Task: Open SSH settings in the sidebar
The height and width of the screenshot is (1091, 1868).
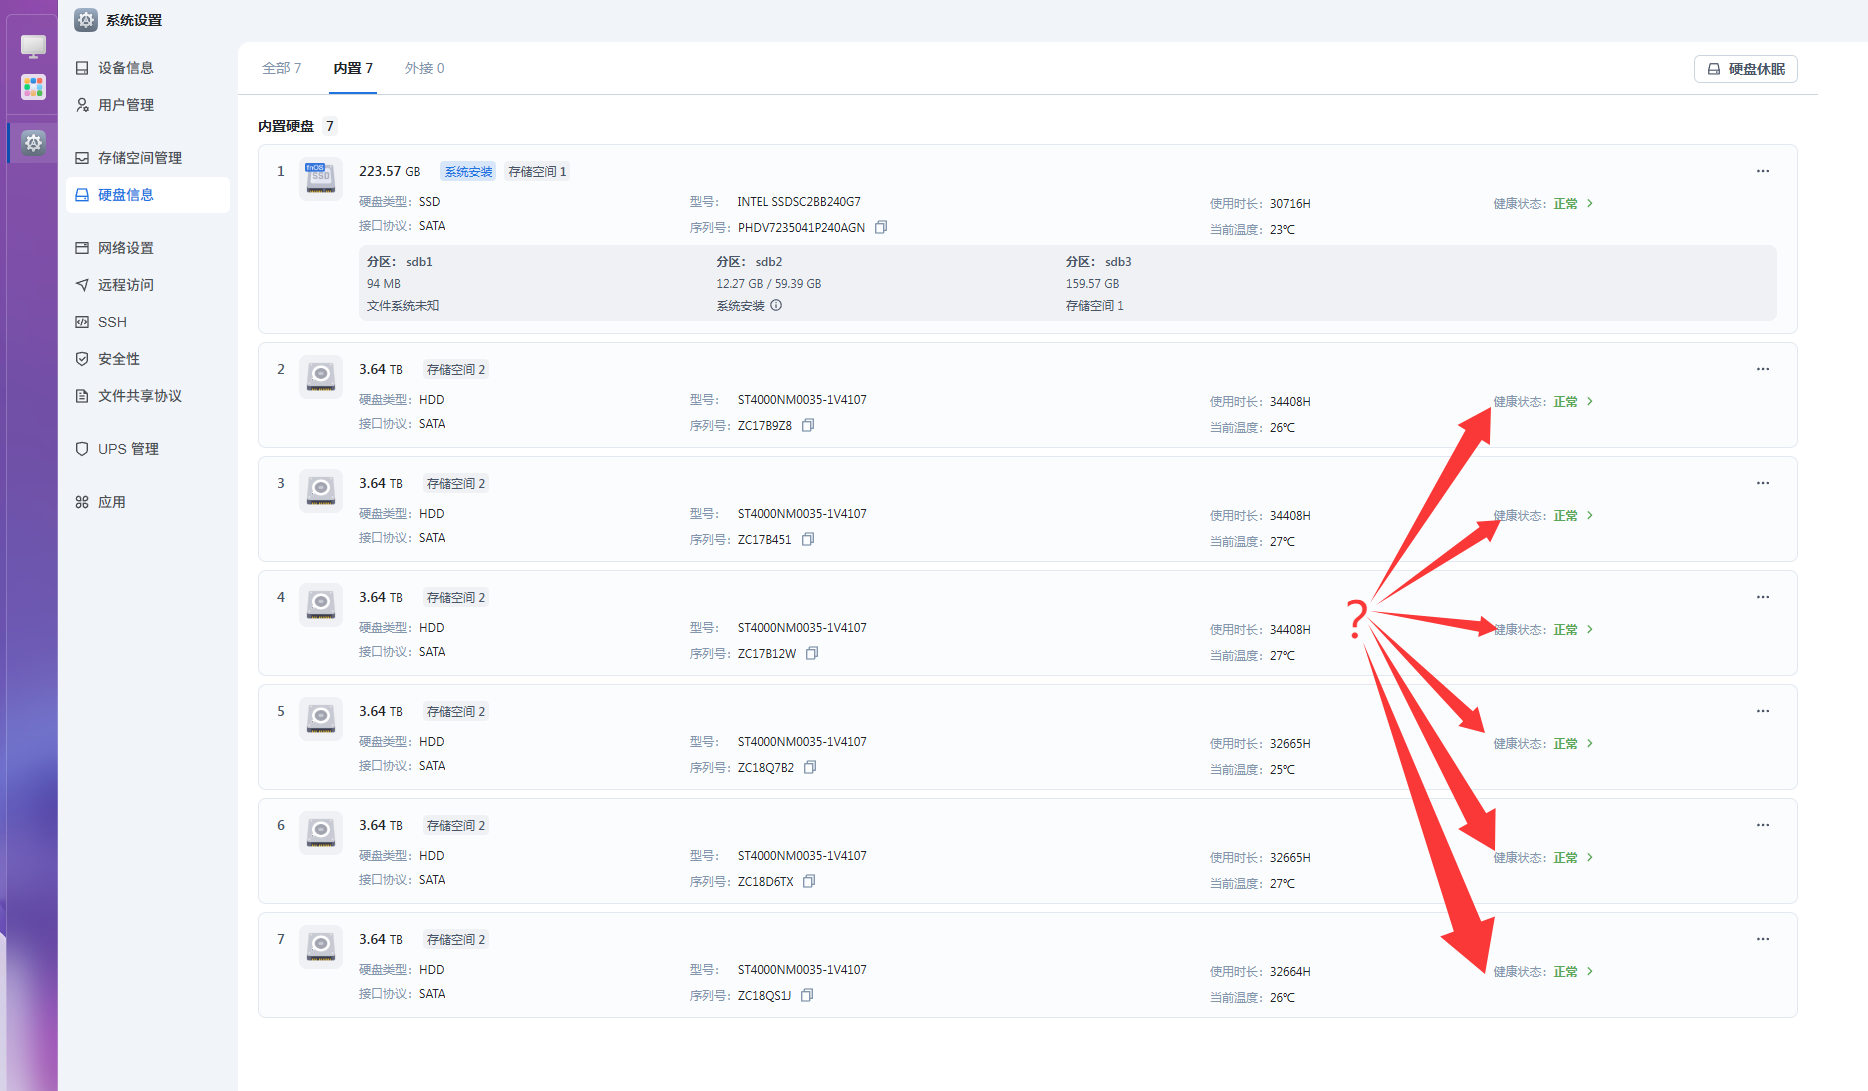Action: coord(148,322)
